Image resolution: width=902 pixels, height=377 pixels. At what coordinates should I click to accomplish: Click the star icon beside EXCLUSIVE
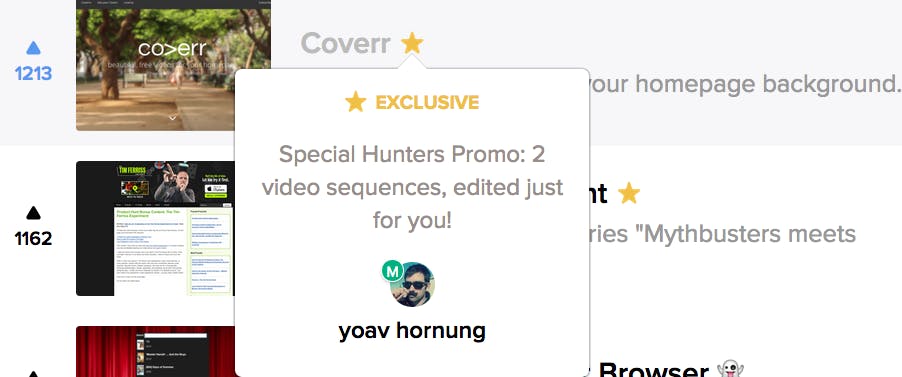point(356,102)
